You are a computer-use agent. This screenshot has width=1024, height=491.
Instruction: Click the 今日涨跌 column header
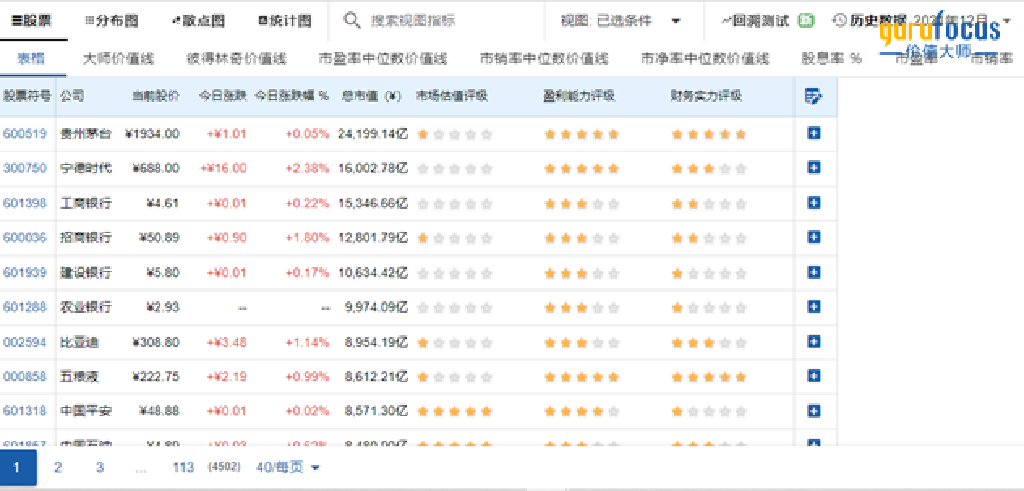223,97
